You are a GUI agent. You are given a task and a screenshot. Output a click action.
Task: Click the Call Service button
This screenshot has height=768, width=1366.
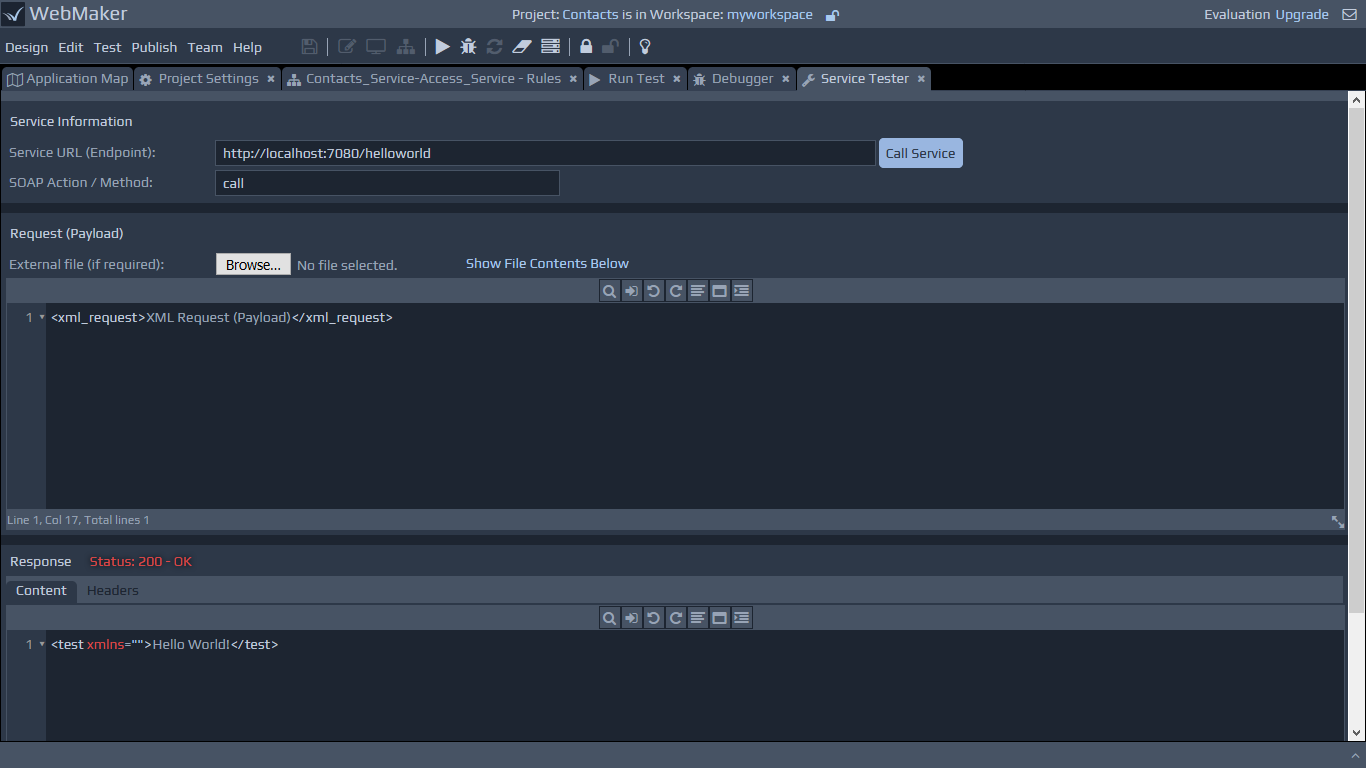[920, 153]
